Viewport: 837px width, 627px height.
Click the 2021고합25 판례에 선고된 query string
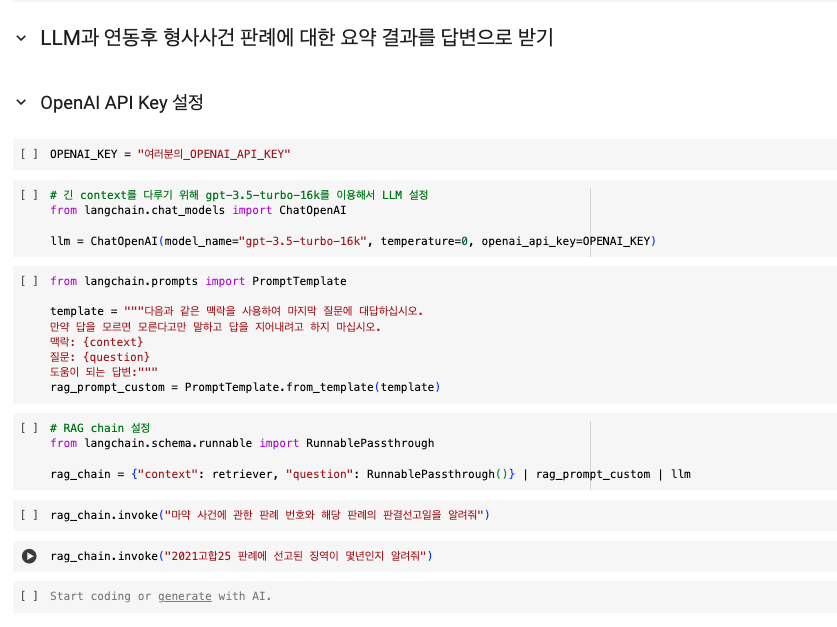point(296,556)
